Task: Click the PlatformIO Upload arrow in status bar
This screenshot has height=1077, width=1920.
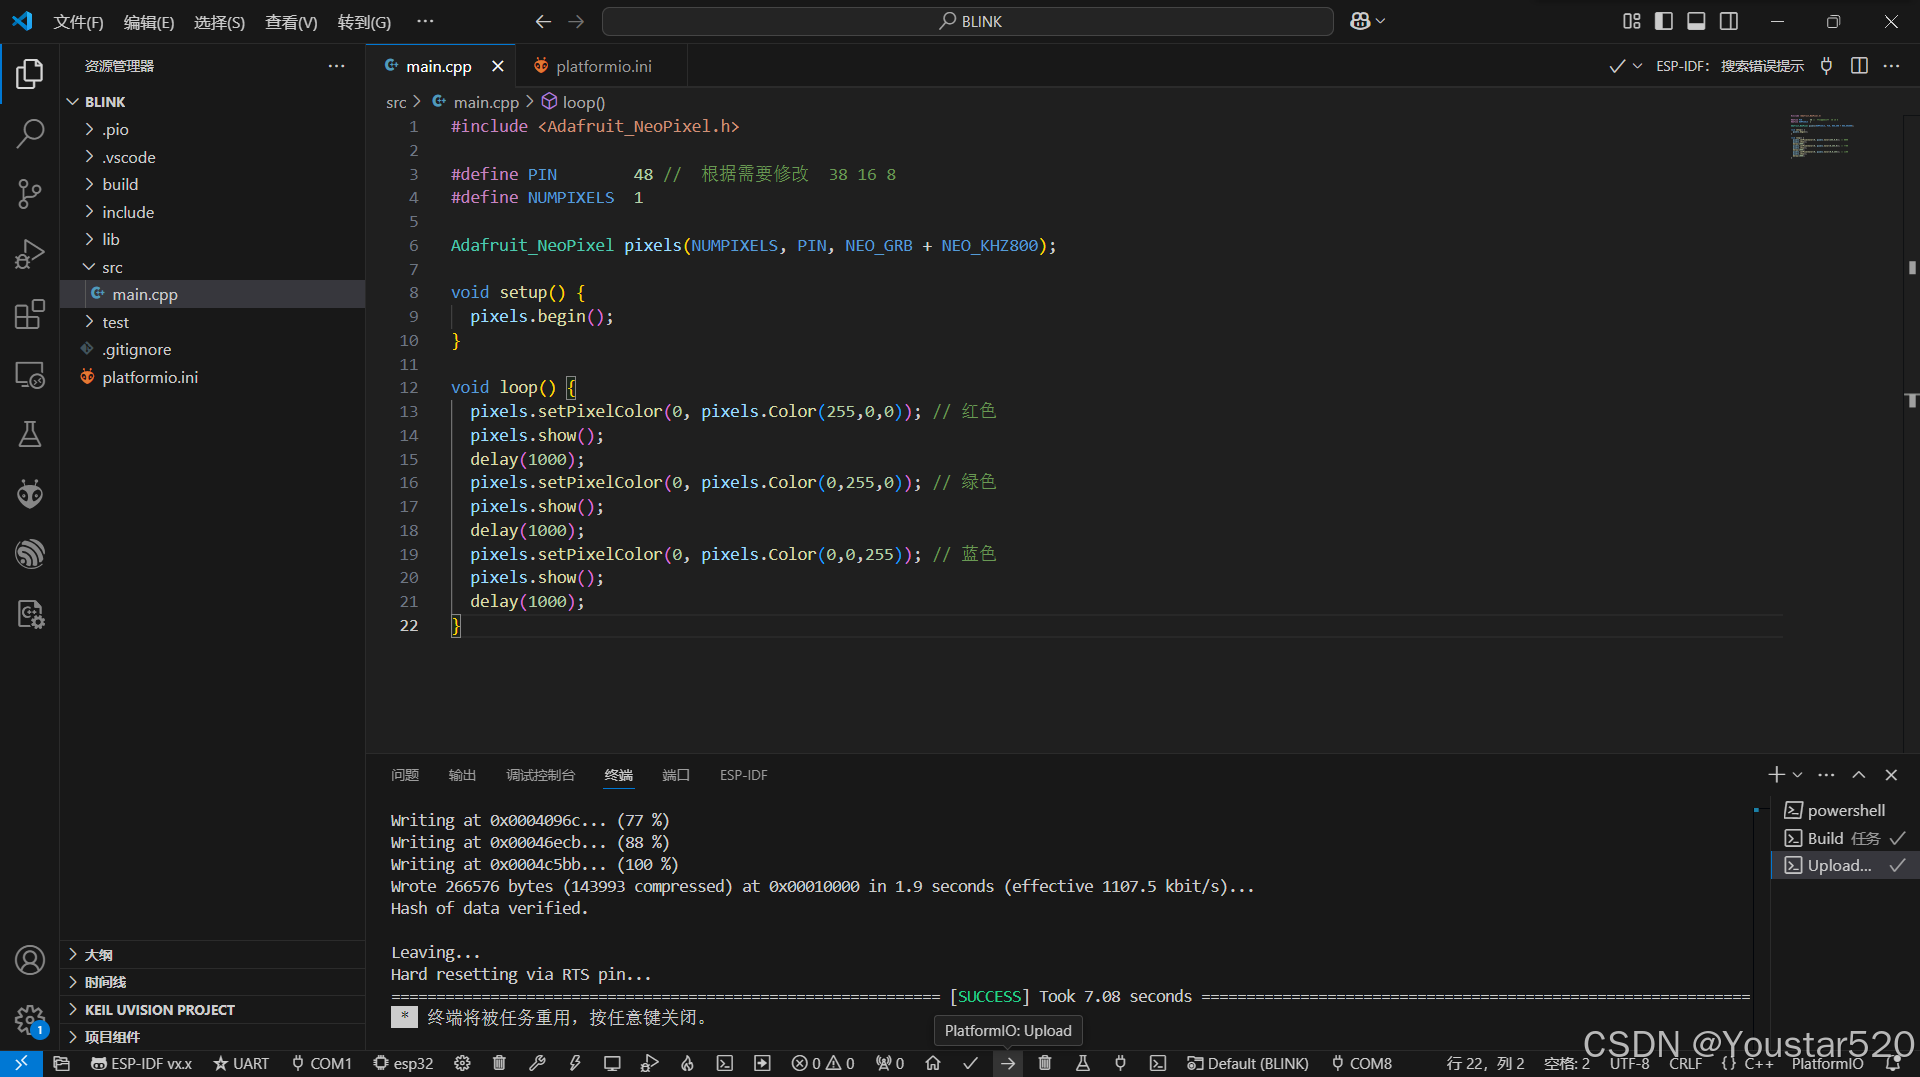Action: click(x=1008, y=1064)
